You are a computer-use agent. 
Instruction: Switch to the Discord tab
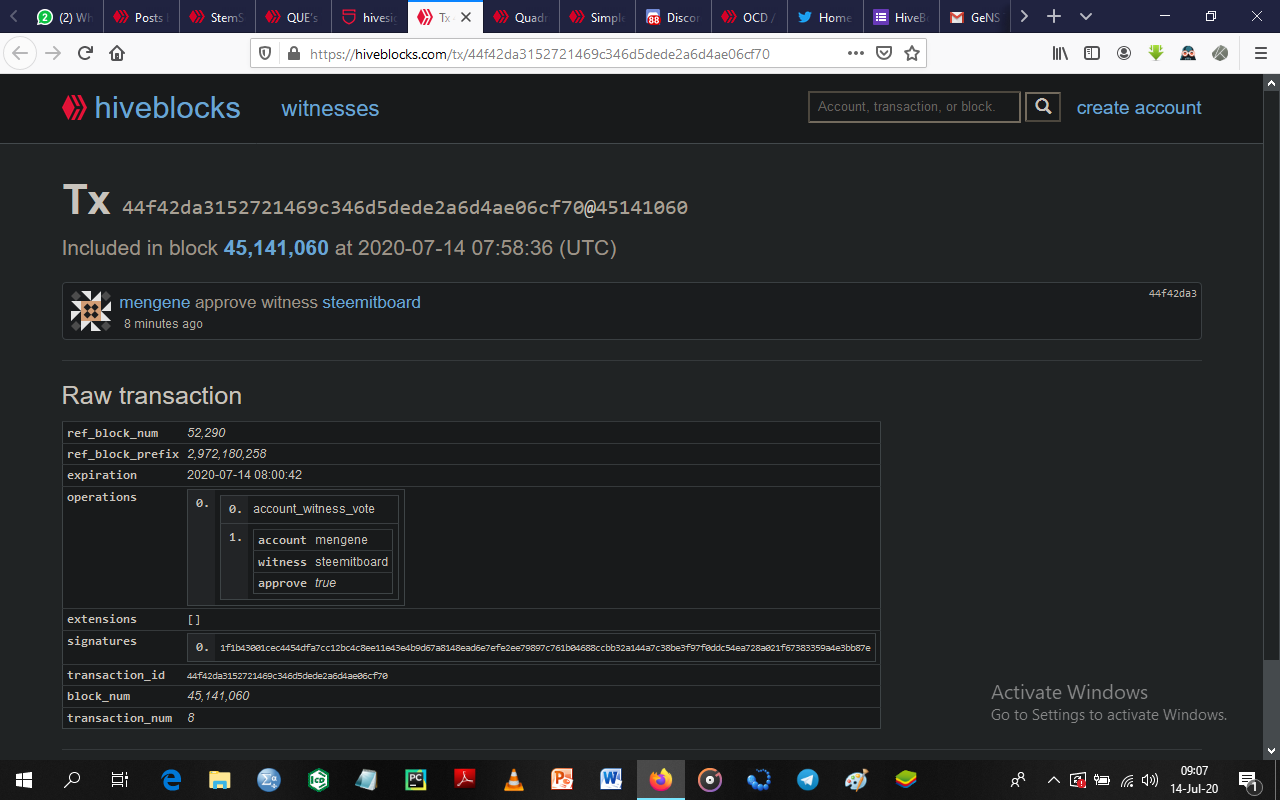(x=673, y=17)
